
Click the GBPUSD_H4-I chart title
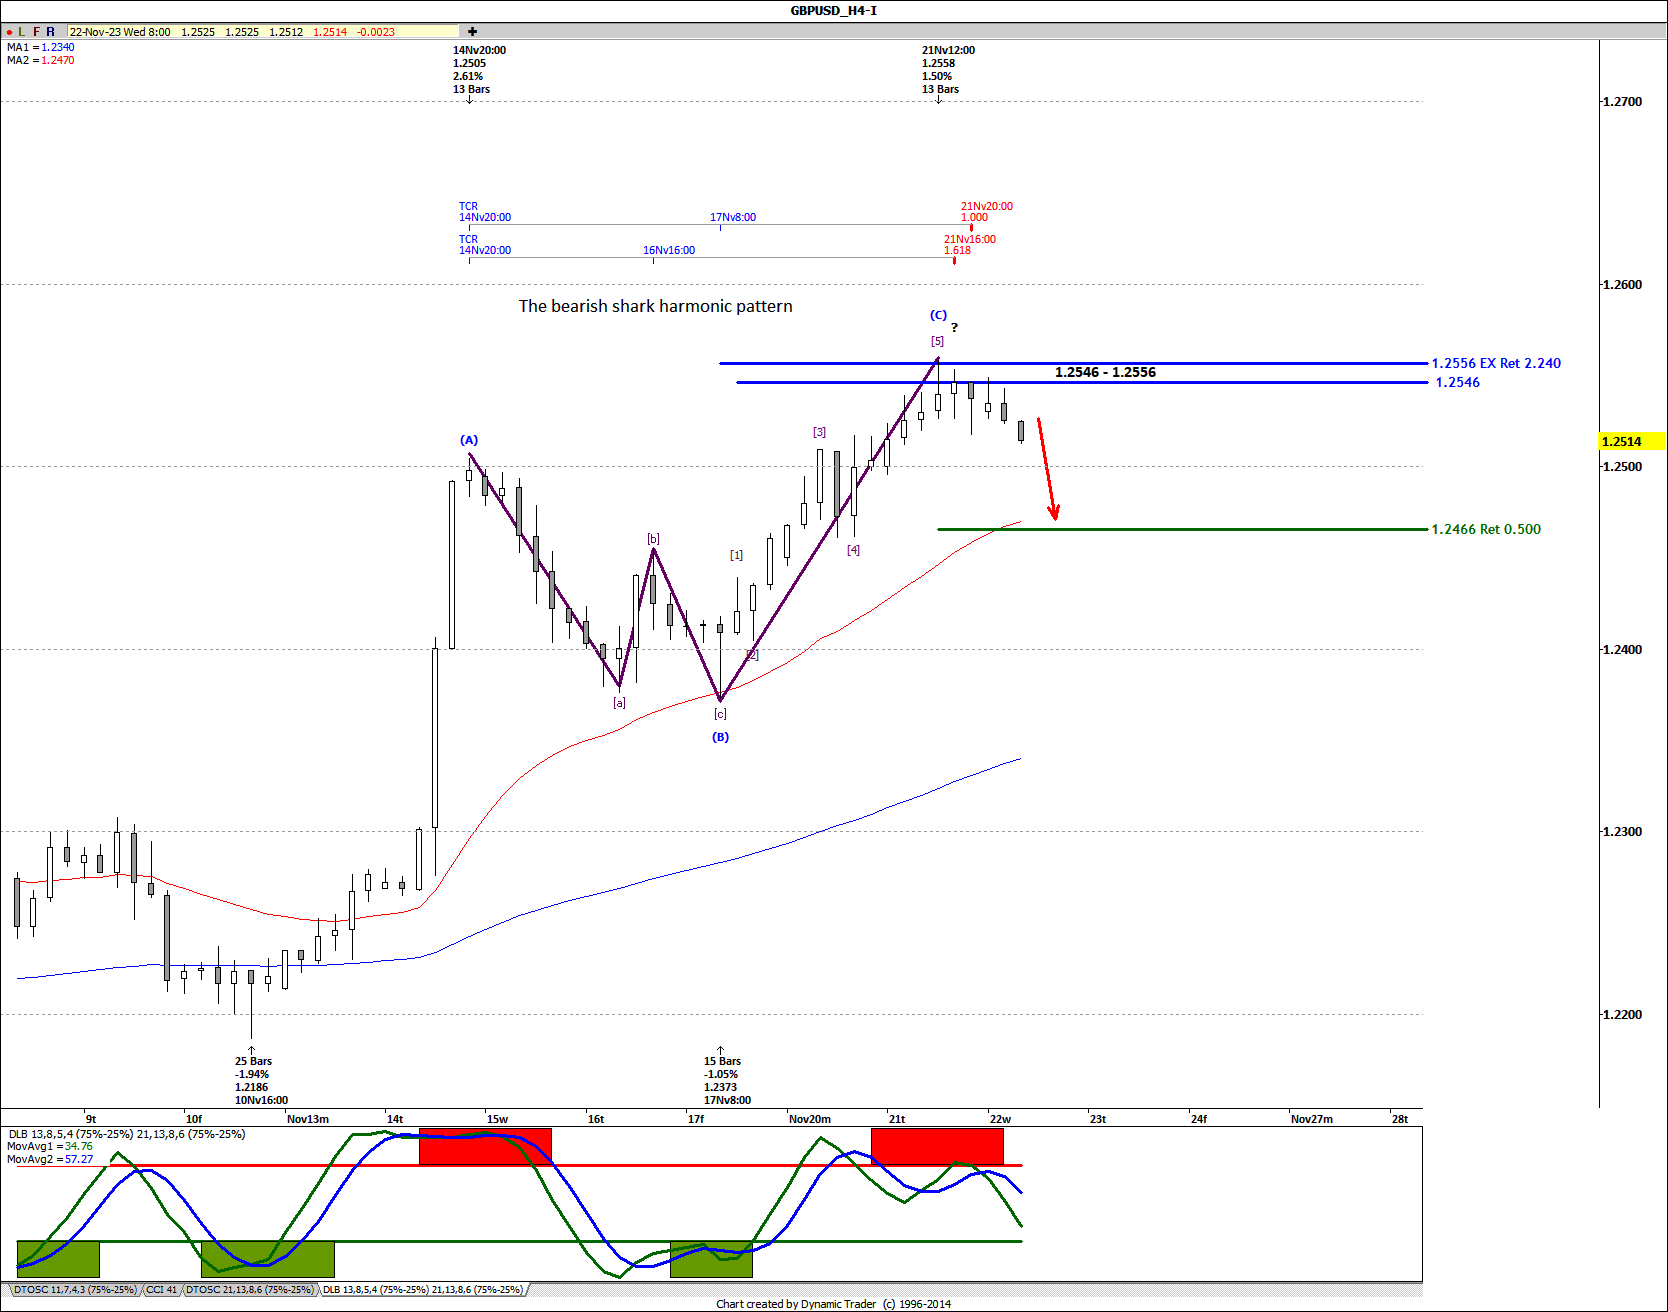[833, 10]
